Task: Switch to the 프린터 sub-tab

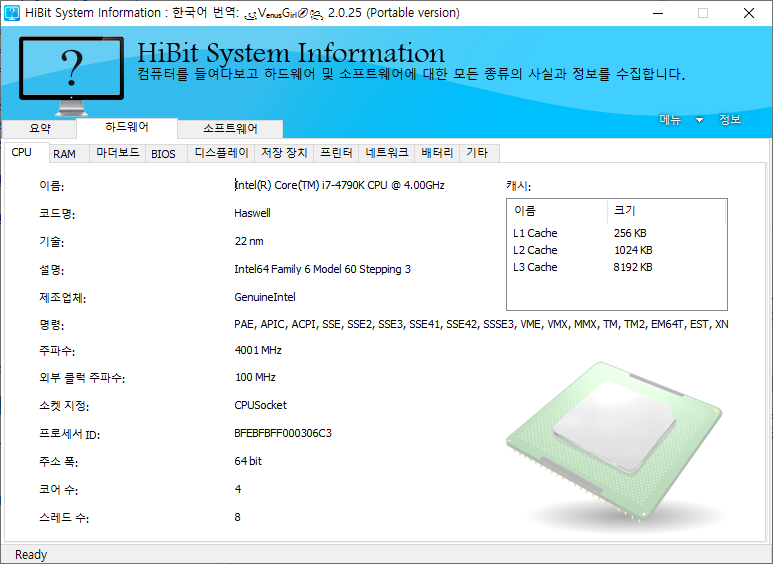Action: [336, 153]
